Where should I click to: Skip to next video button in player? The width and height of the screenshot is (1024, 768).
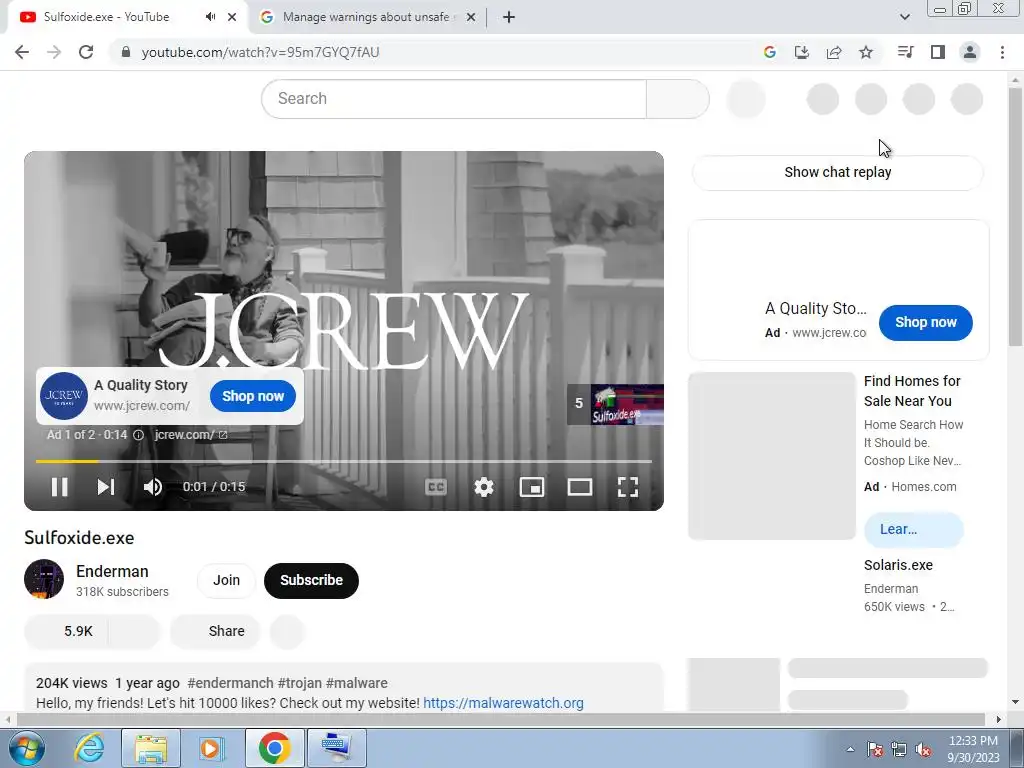(106, 487)
